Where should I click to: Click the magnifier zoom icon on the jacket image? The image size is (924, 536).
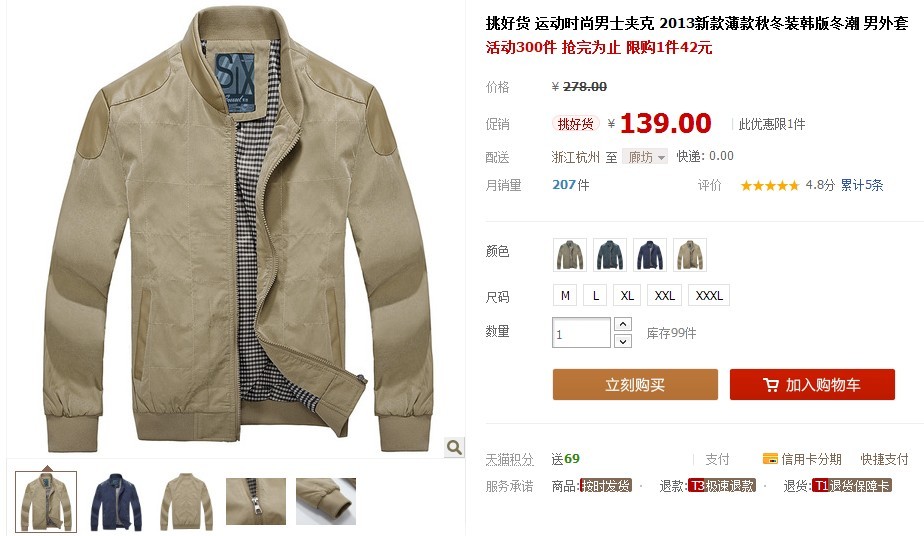click(454, 447)
